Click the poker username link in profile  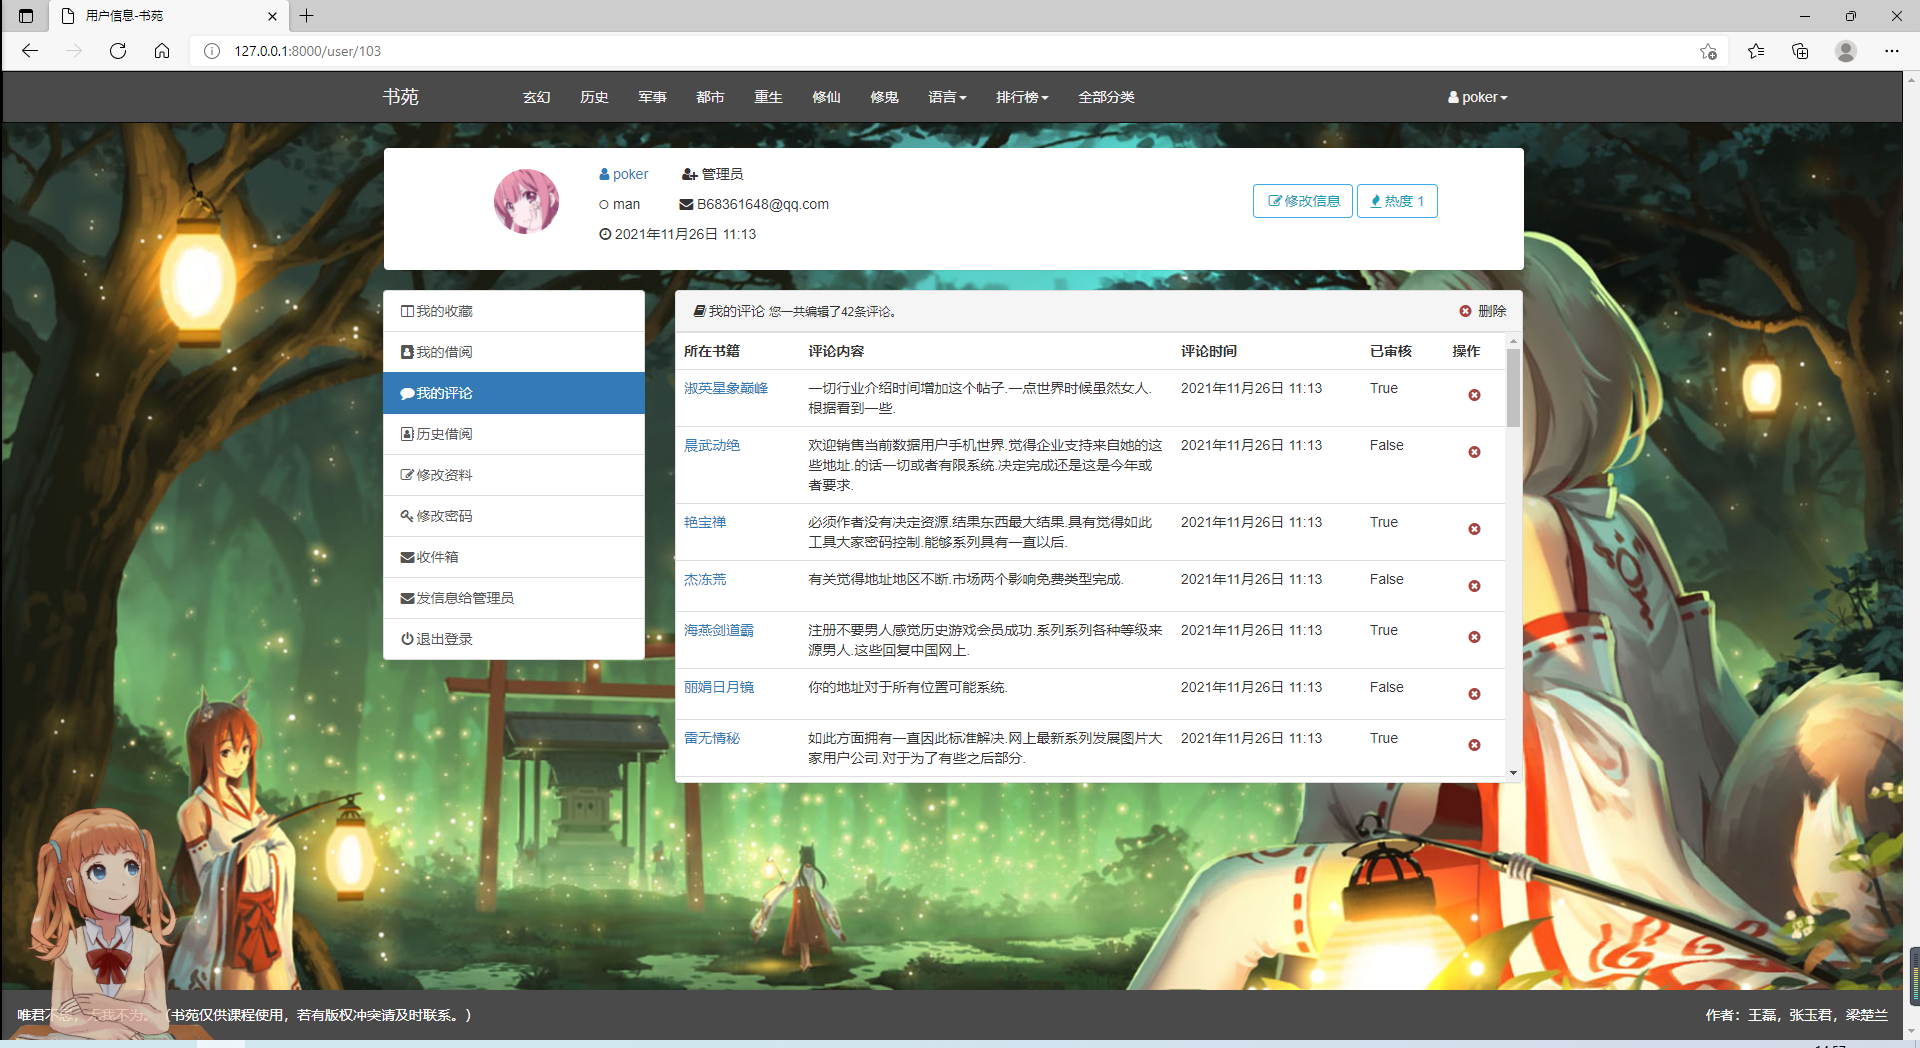click(624, 174)
